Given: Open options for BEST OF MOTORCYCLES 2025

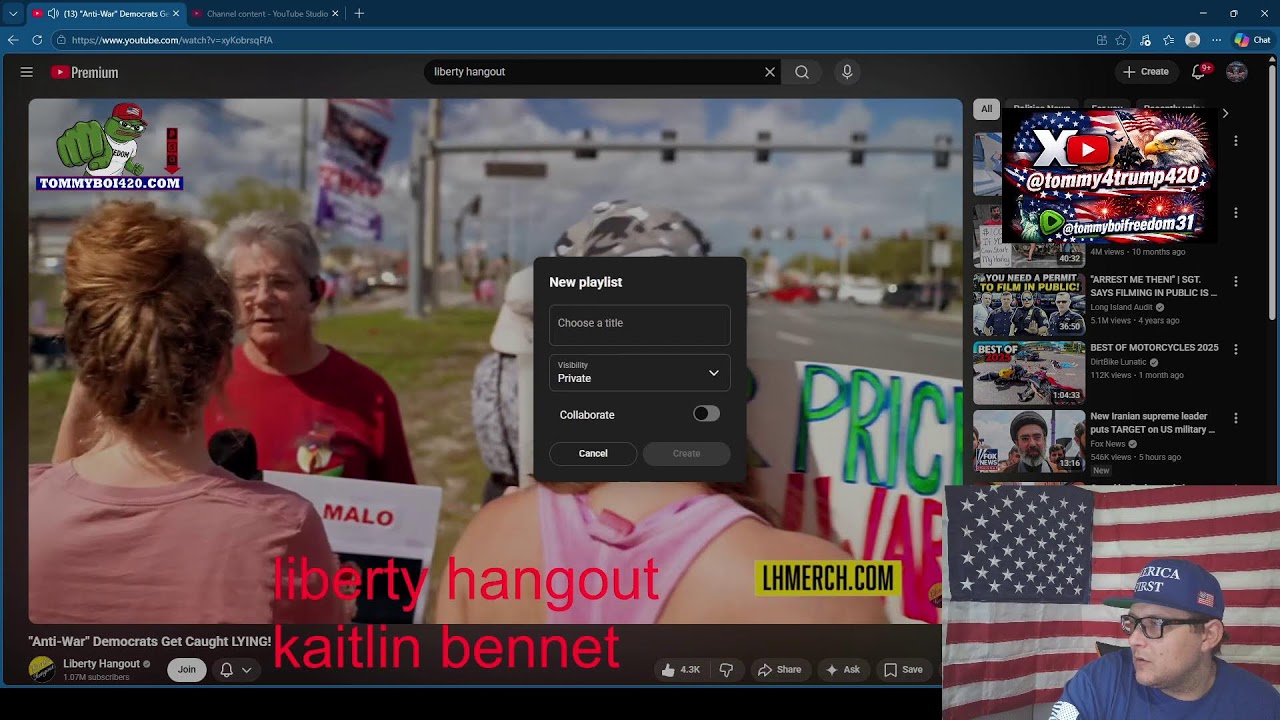Looking at the screenshot, I should [1236, 350].
